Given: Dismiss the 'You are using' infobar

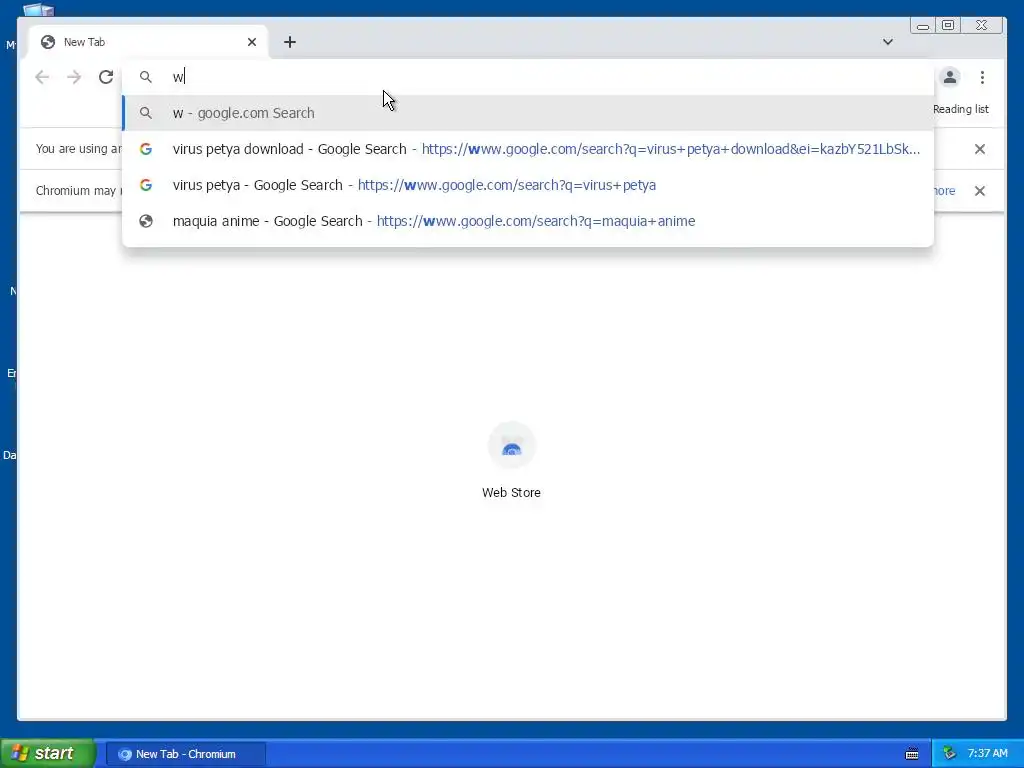Looking at the screenshot, I should coord(980,149).
